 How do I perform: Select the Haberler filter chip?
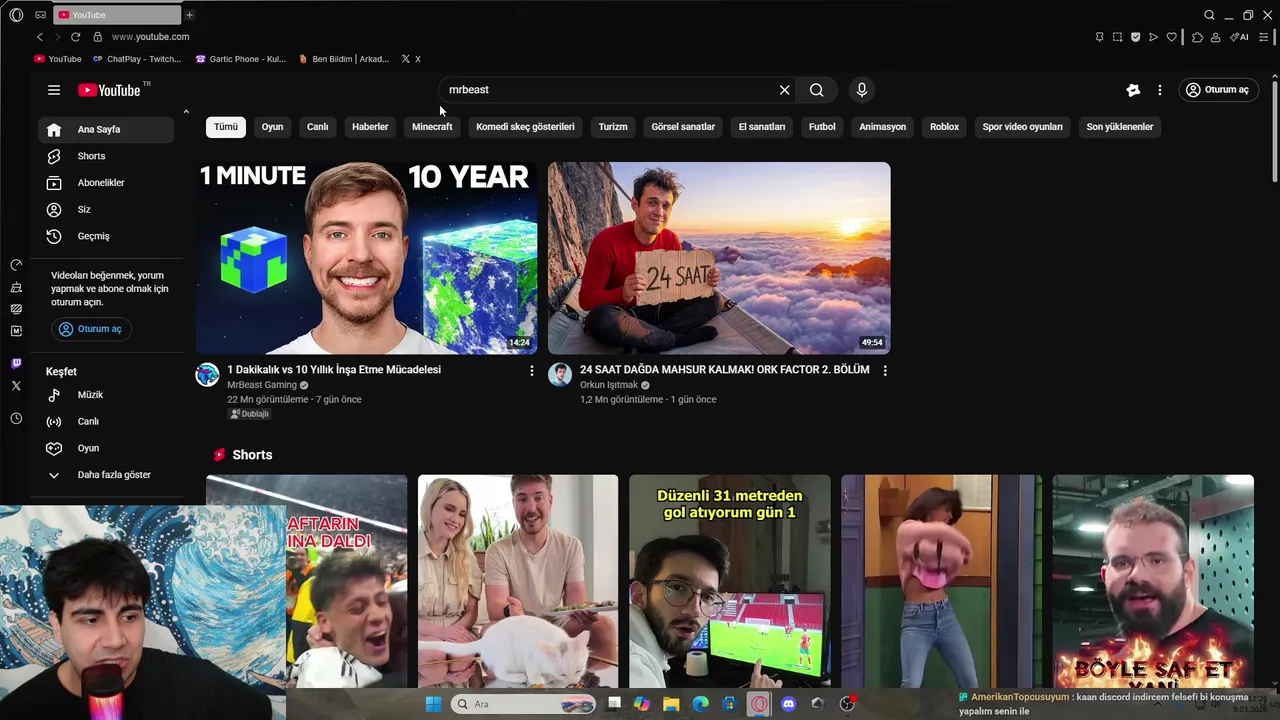tap(370, 127)
